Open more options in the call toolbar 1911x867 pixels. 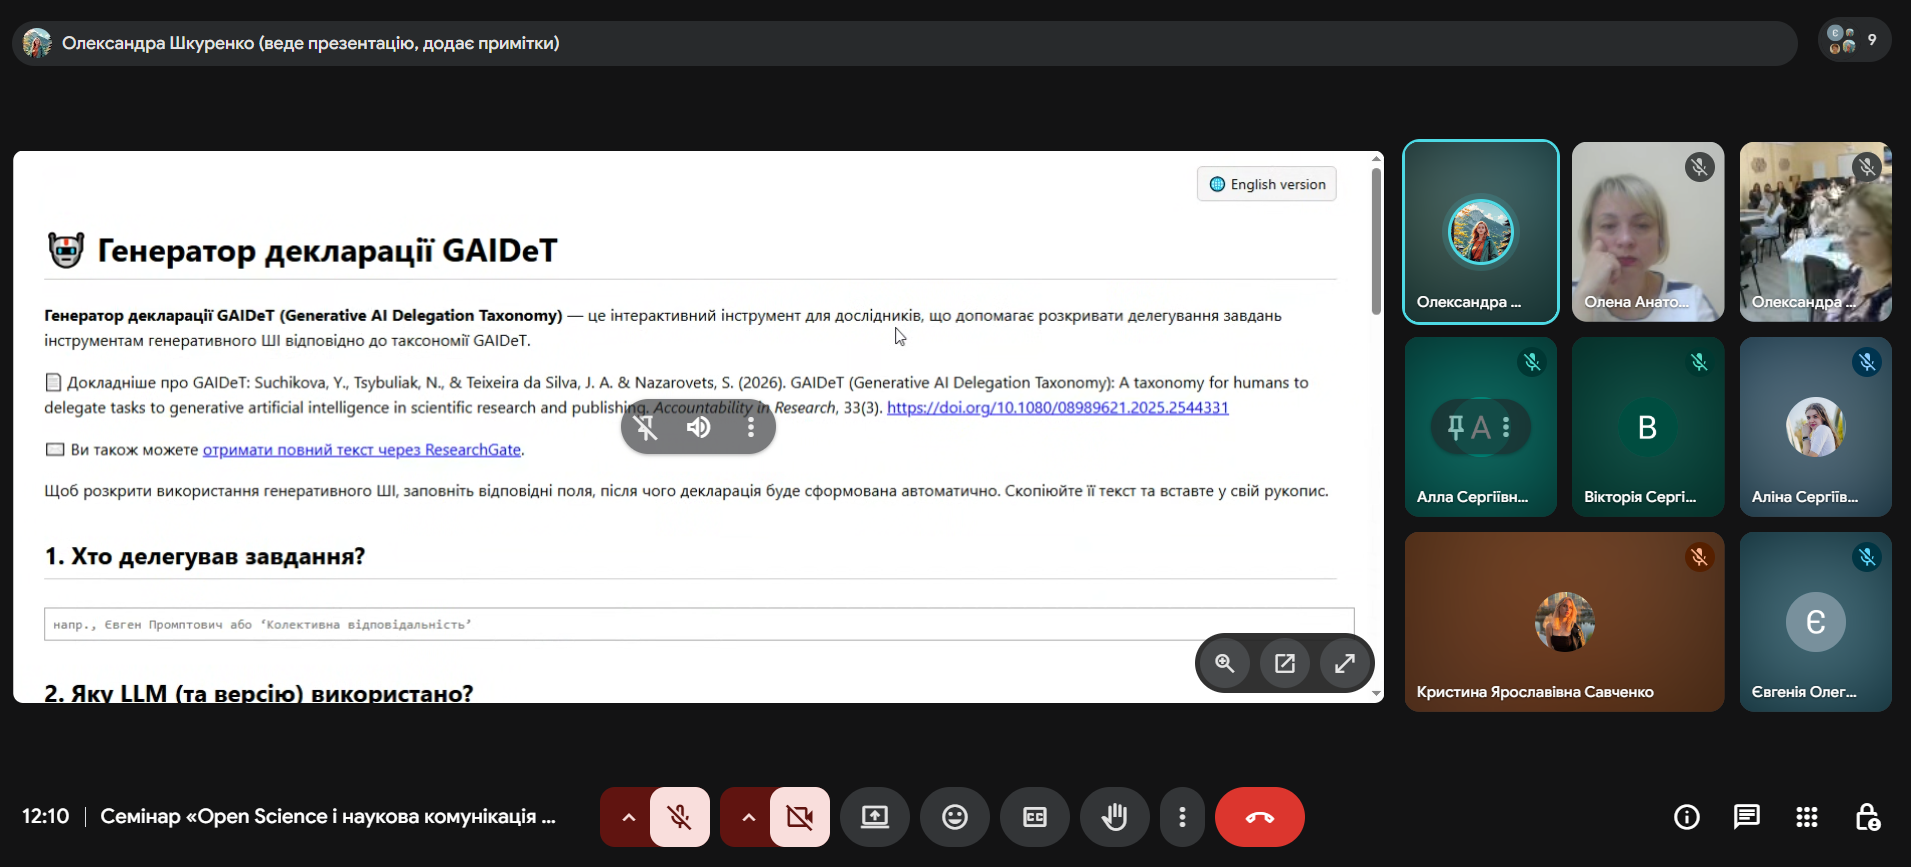coord(1182,817)
